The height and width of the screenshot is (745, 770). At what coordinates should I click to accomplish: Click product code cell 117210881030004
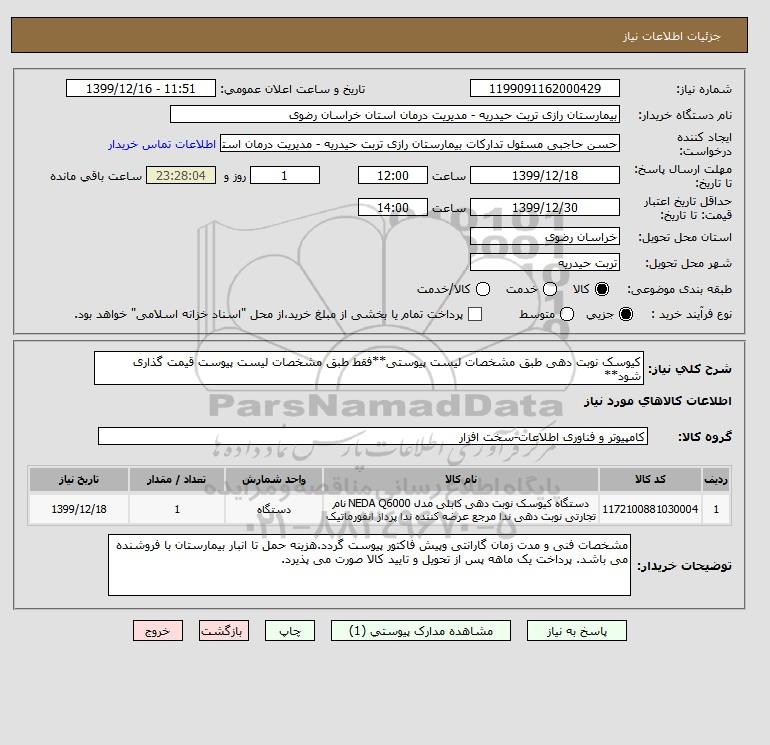click(650, 509)
